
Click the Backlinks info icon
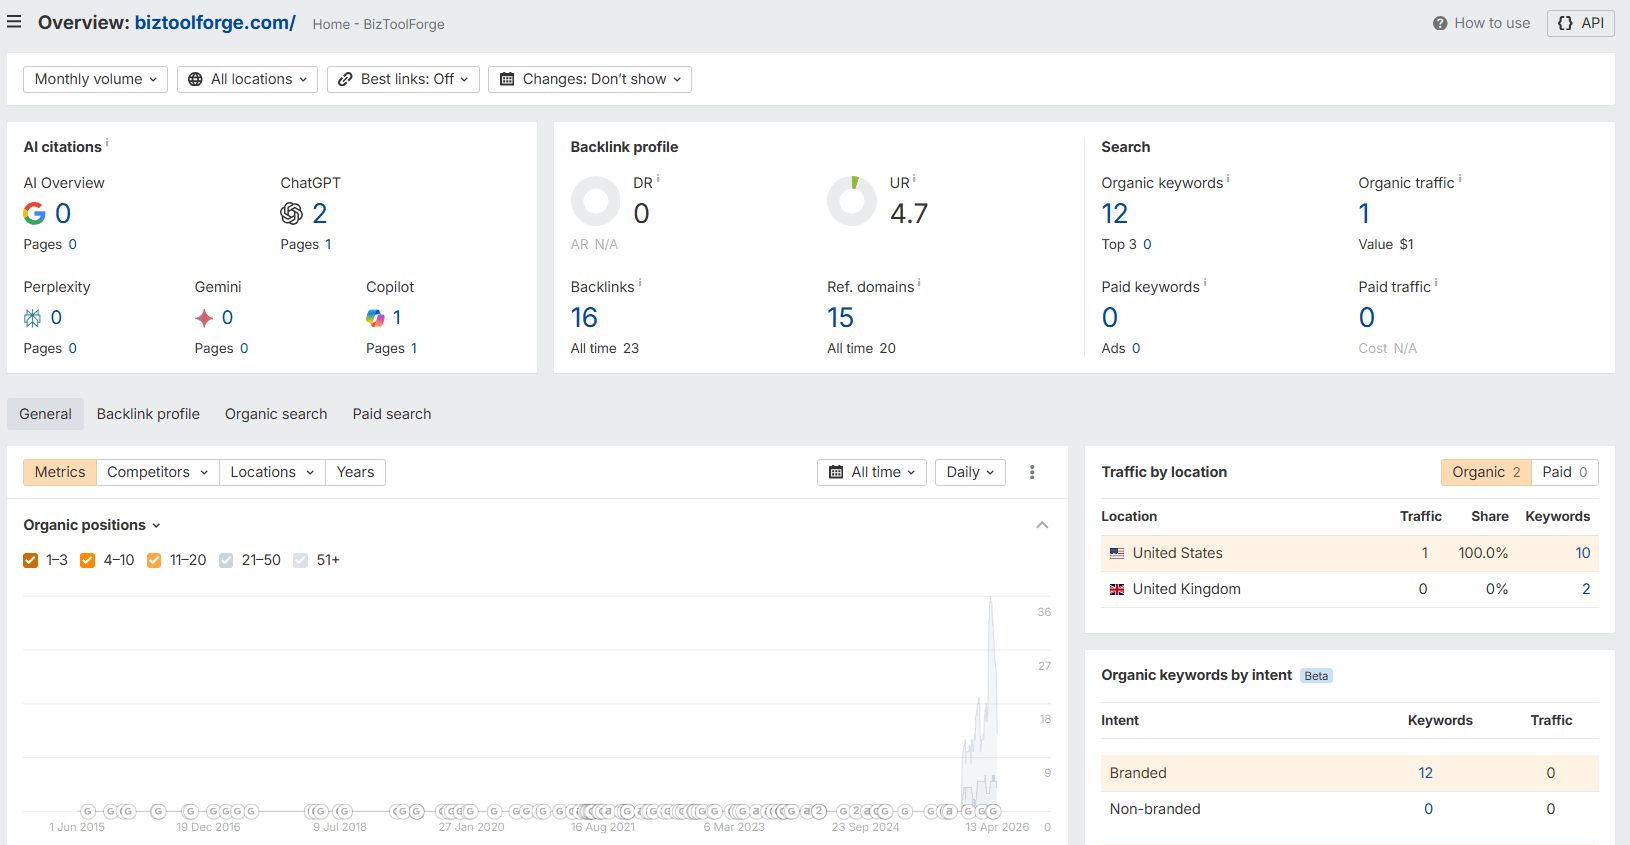click(640, 283)
